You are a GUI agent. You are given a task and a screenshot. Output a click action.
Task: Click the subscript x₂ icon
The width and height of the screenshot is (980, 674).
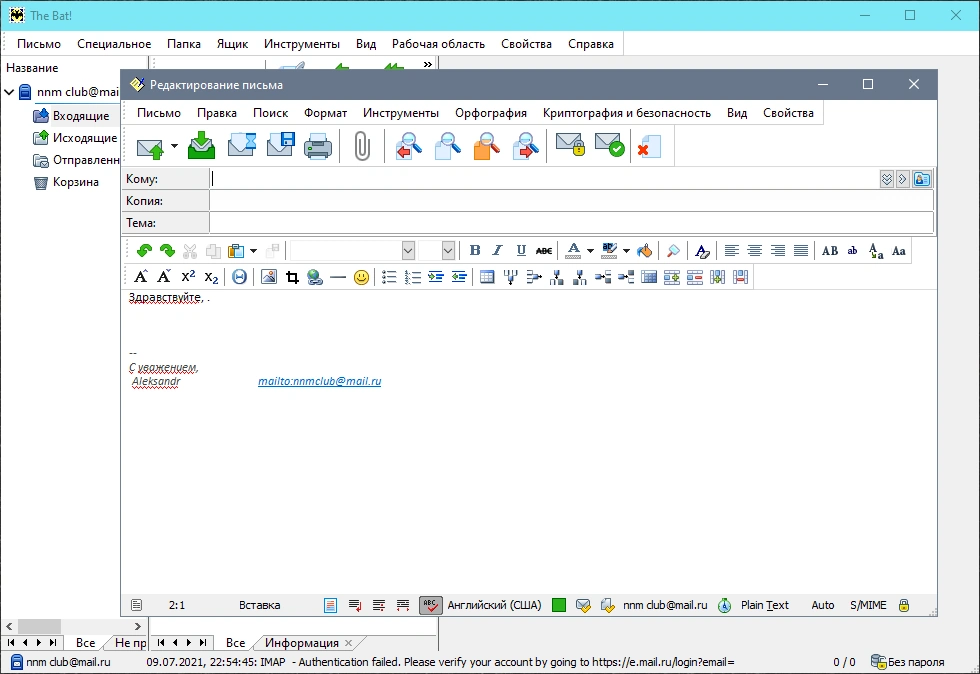[x=211, y=277]
